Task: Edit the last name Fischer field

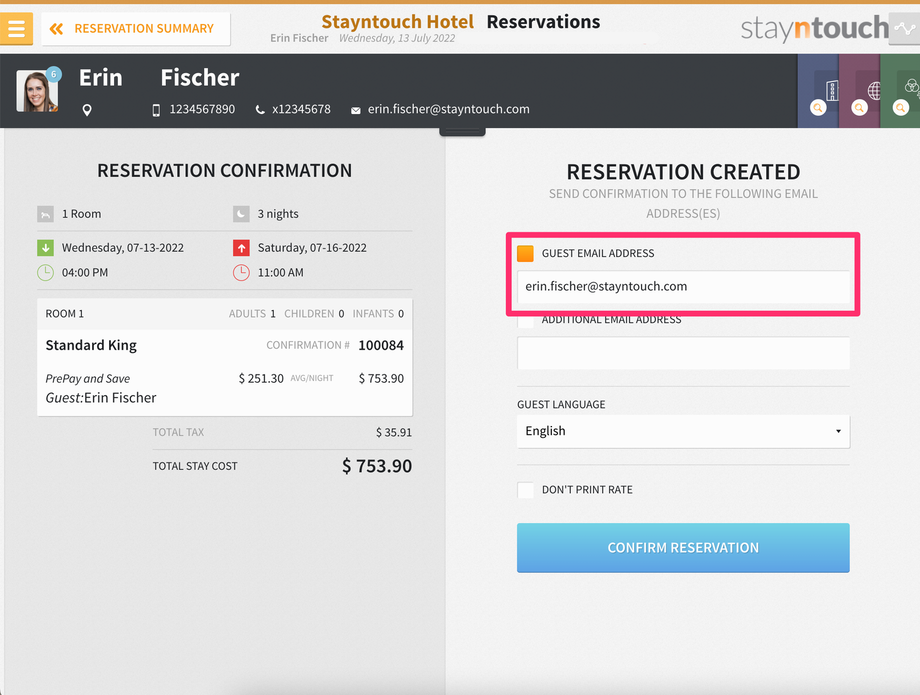Action: click(200, 77)
